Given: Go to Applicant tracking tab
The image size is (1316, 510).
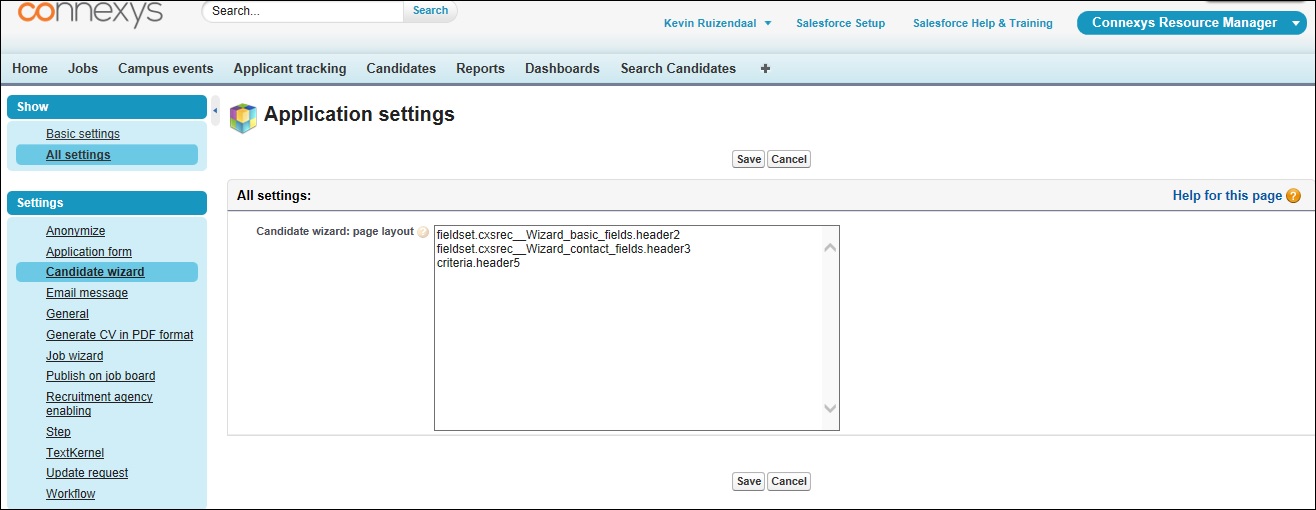Looking at the screenshot, I should pyautogui.click(x=290, y=69).
